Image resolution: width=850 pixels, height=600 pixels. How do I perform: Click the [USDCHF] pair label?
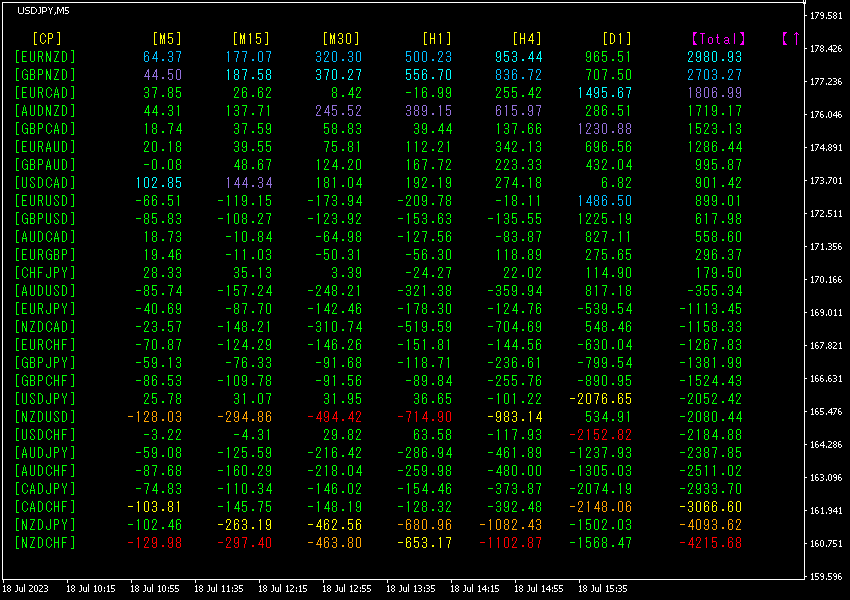[x=45, y=435]
